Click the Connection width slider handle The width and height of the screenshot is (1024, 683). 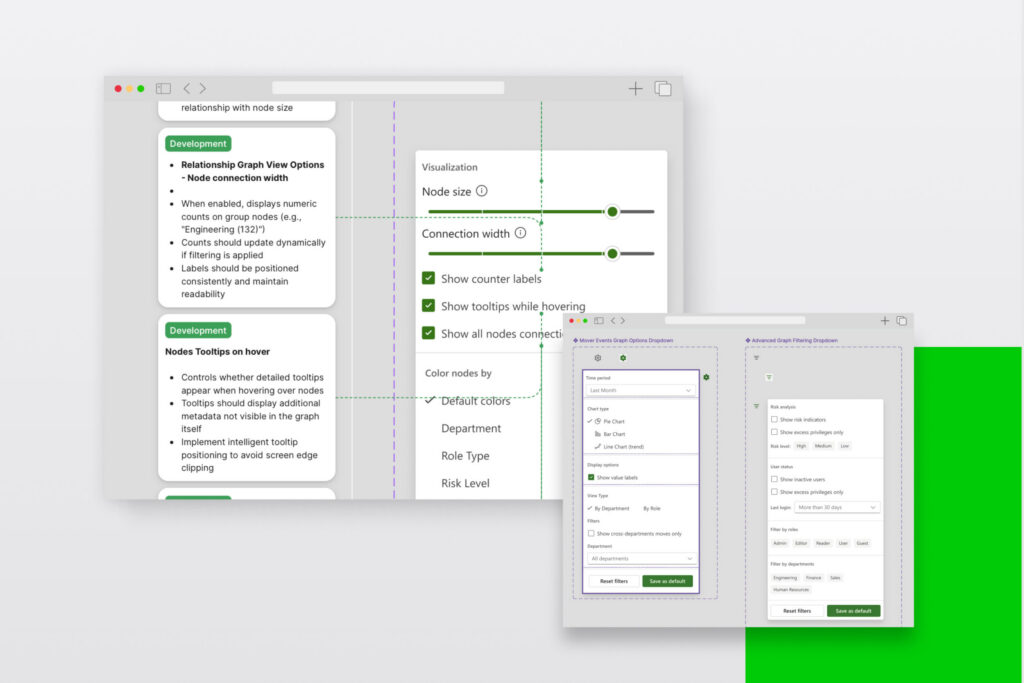click(612, 253)
